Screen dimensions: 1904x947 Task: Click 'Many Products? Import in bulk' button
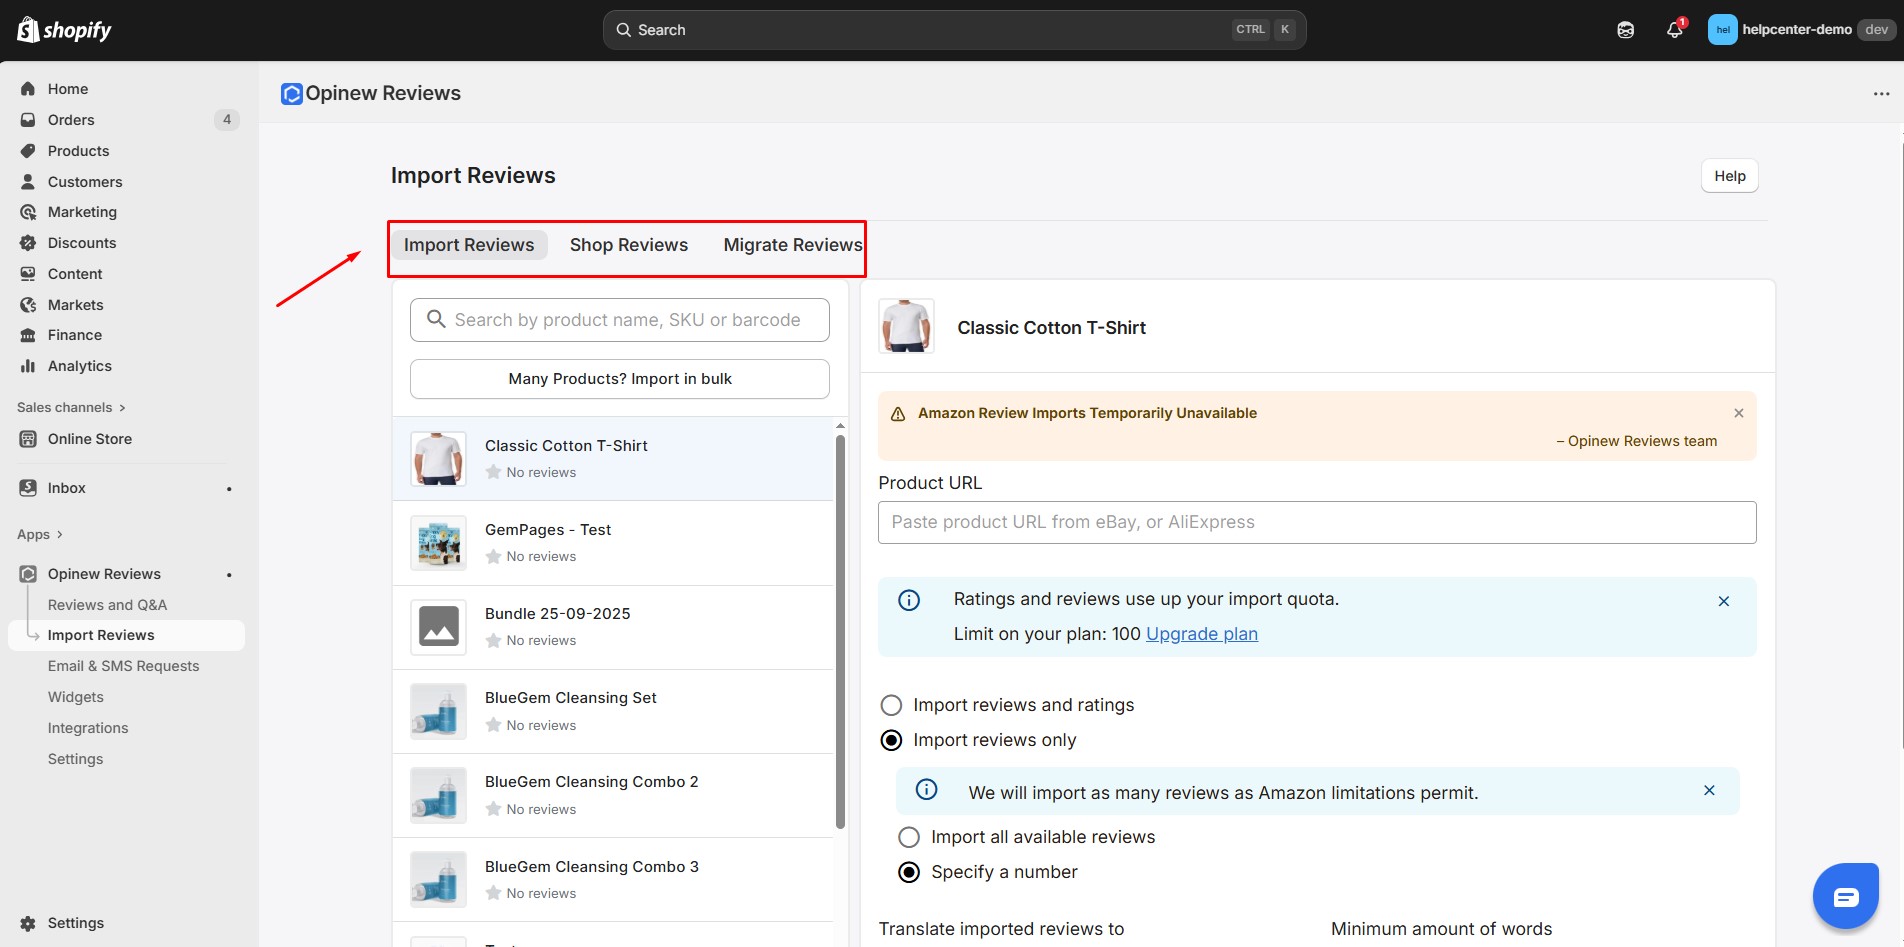619,379
